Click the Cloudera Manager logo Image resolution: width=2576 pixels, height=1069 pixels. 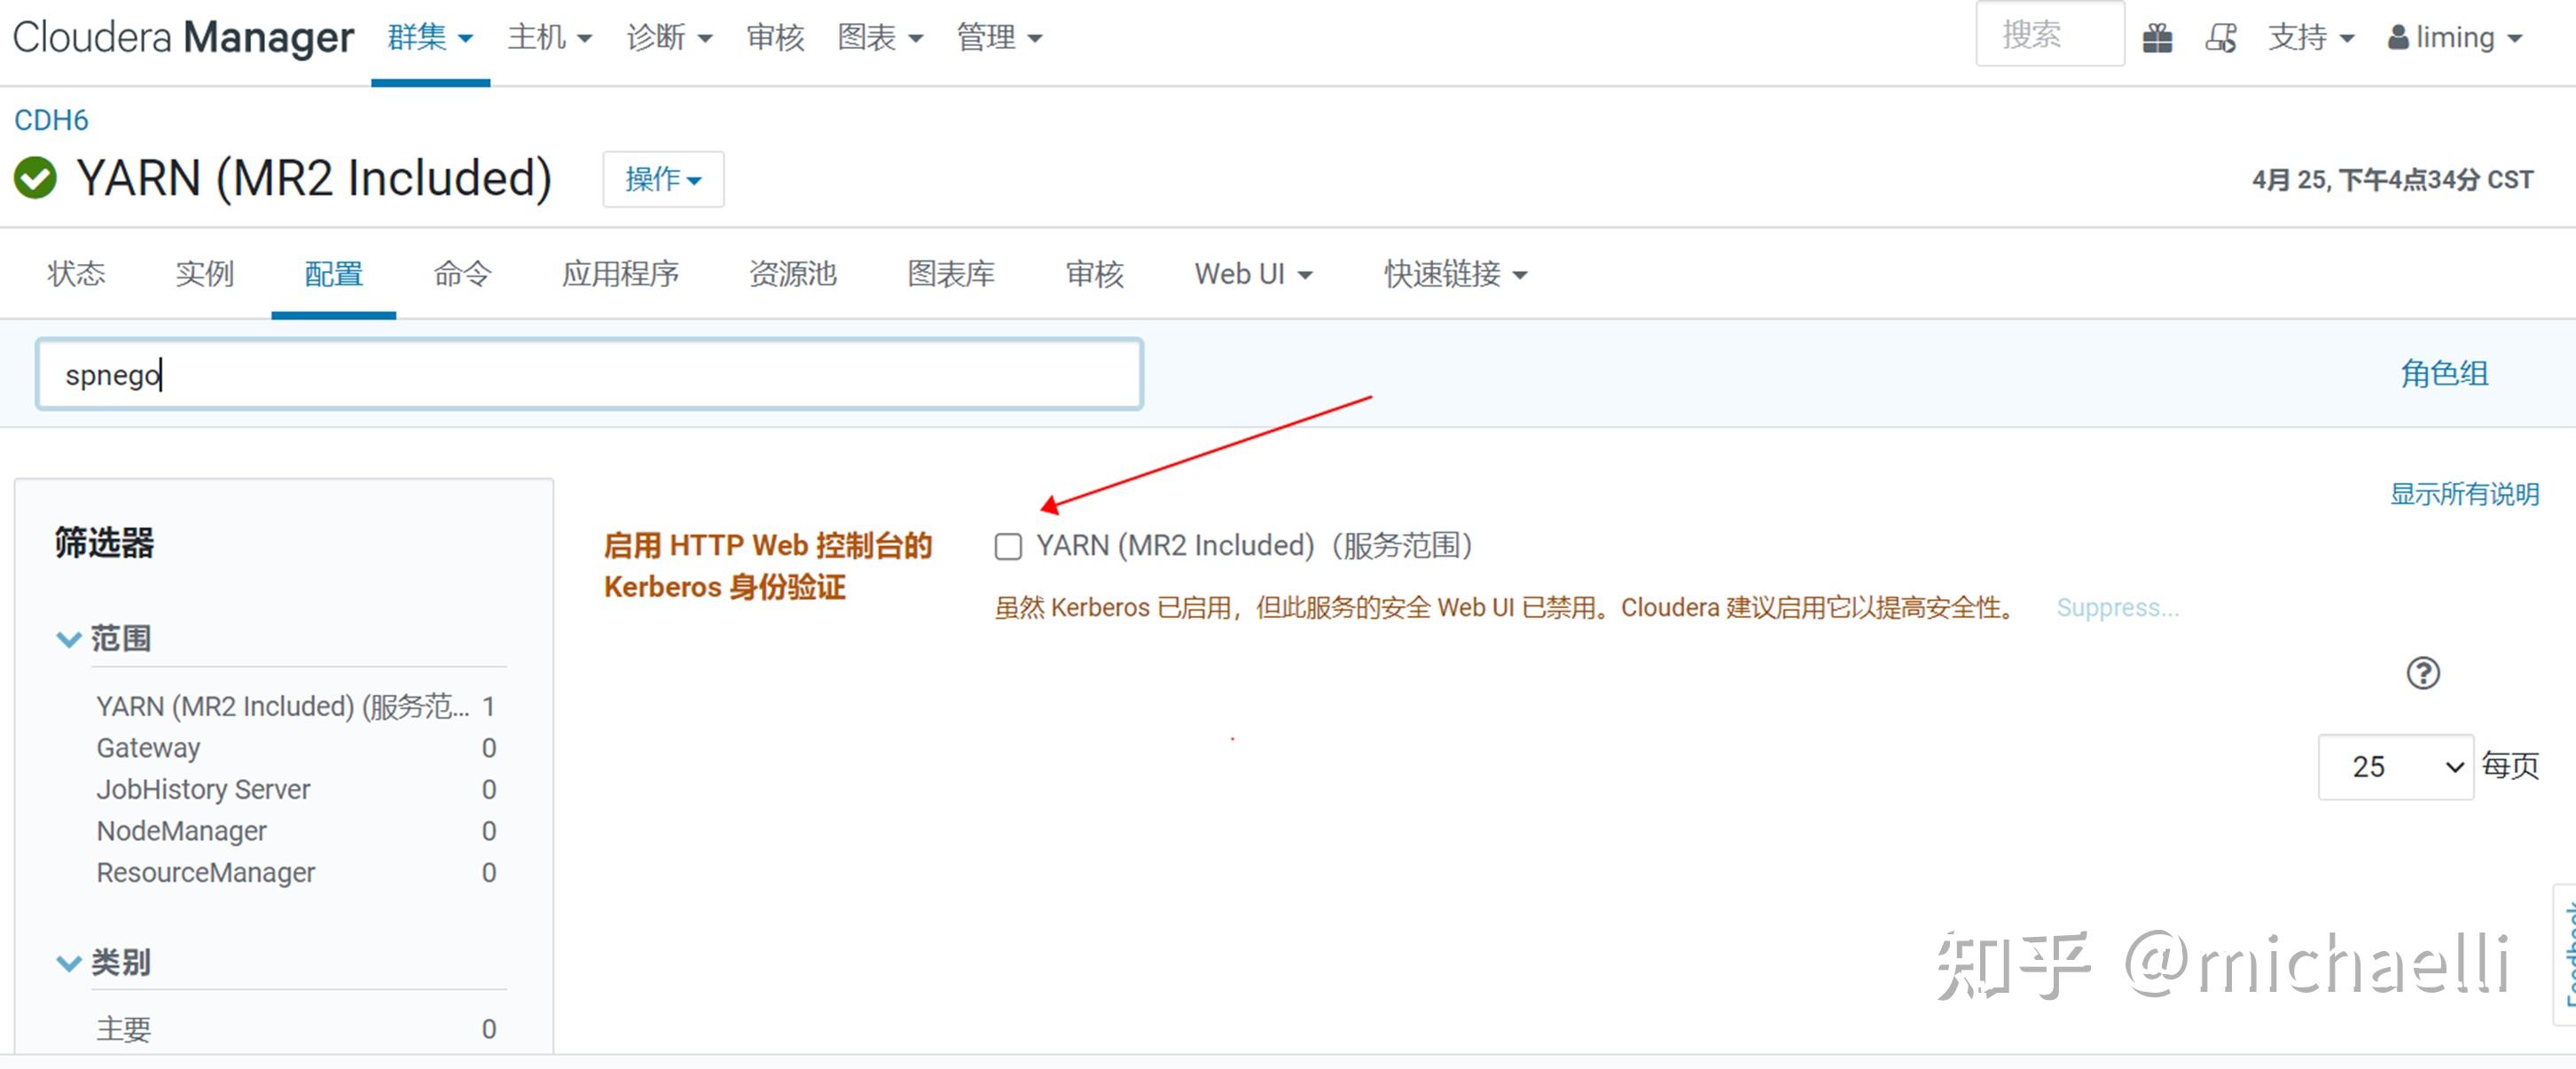(x=183, y=36)
